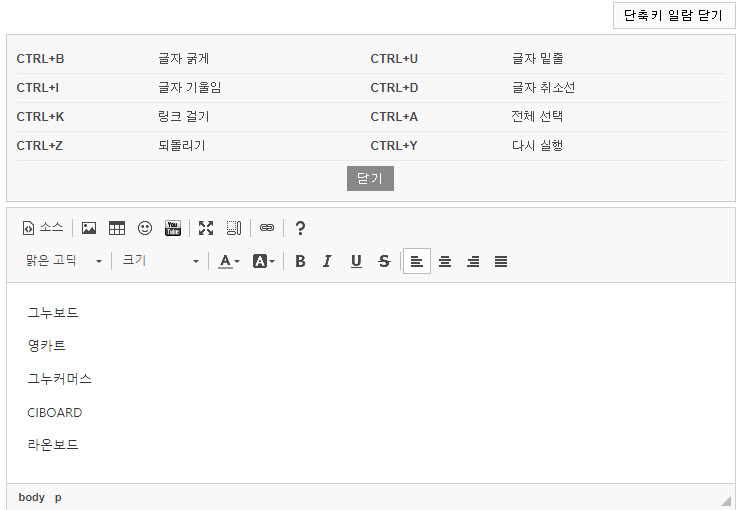Screen dimensions: 739x510
Task: Toggle underline formatting
Action: [356, 261]
